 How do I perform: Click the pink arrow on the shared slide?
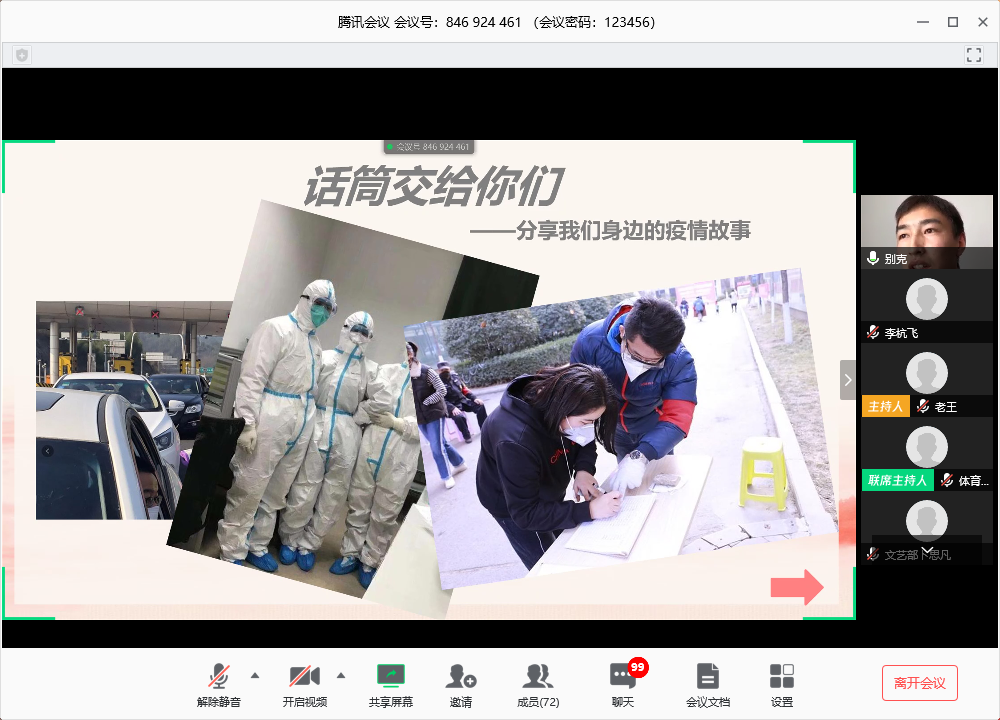point(796,588)
